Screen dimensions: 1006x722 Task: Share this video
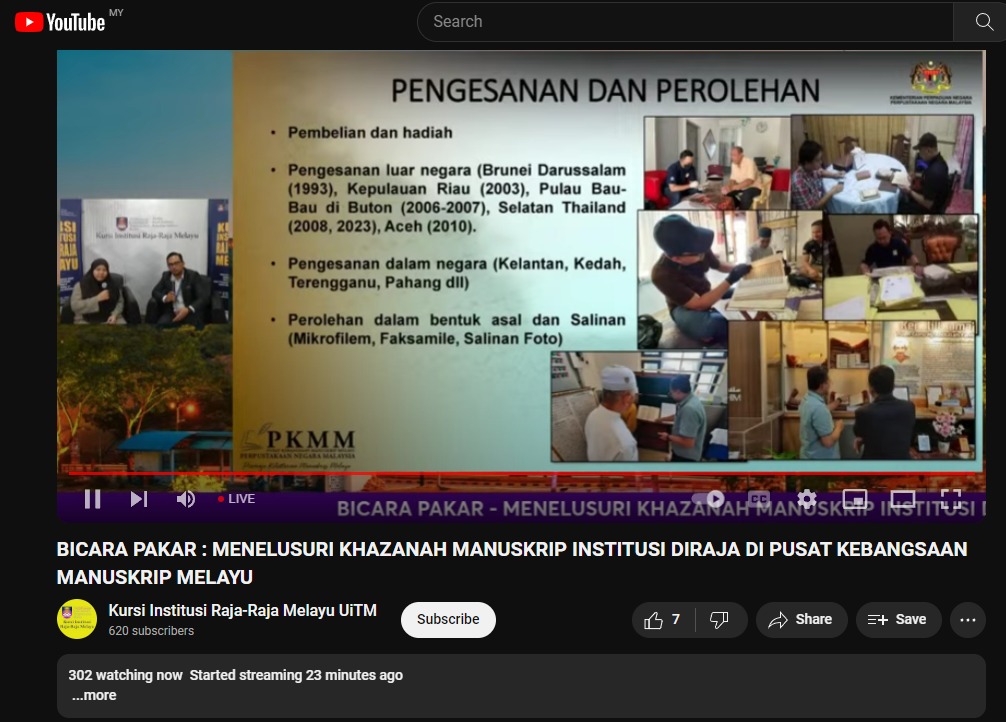801,620
